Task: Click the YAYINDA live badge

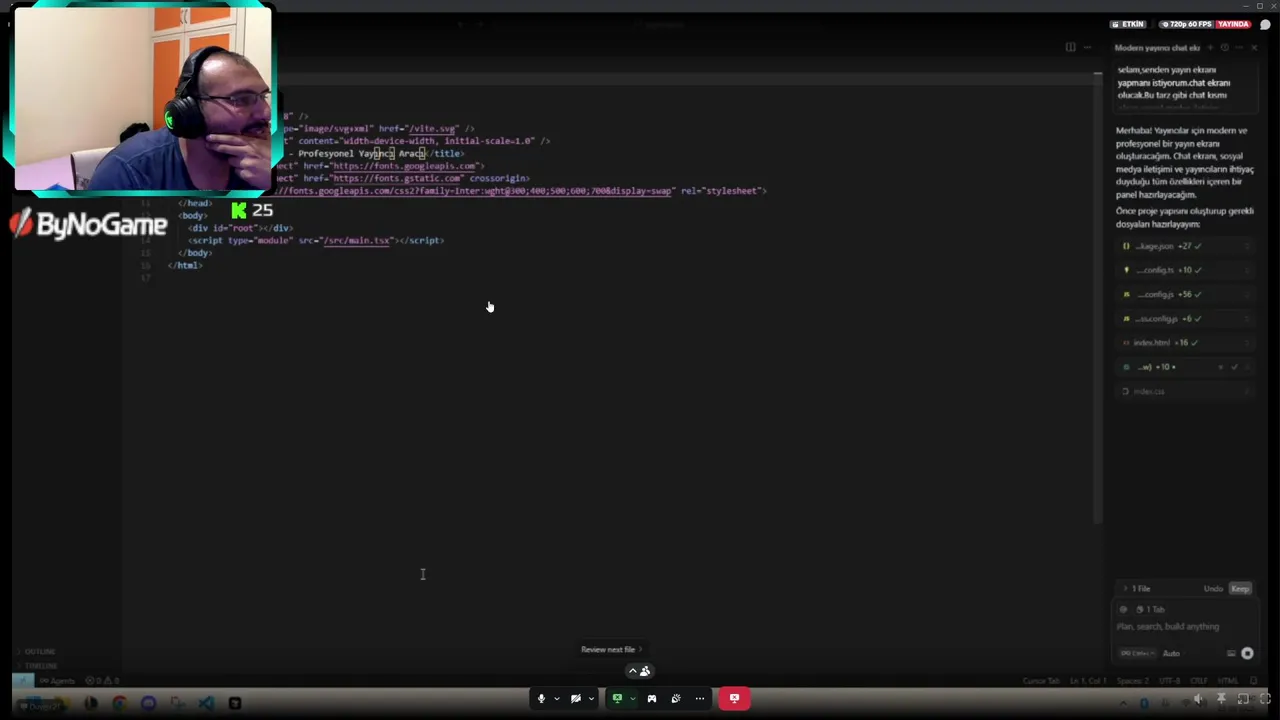Action: pos(1233,24)
